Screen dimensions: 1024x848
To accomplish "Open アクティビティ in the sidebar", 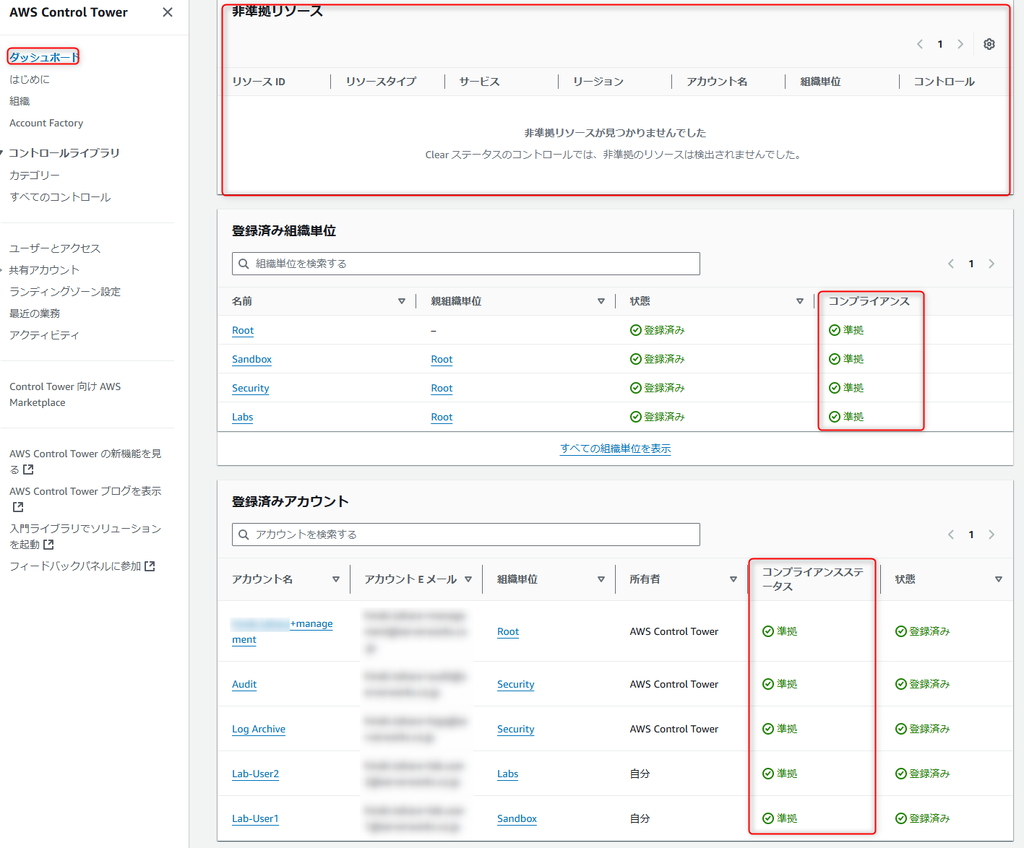I will click(44, 334).
